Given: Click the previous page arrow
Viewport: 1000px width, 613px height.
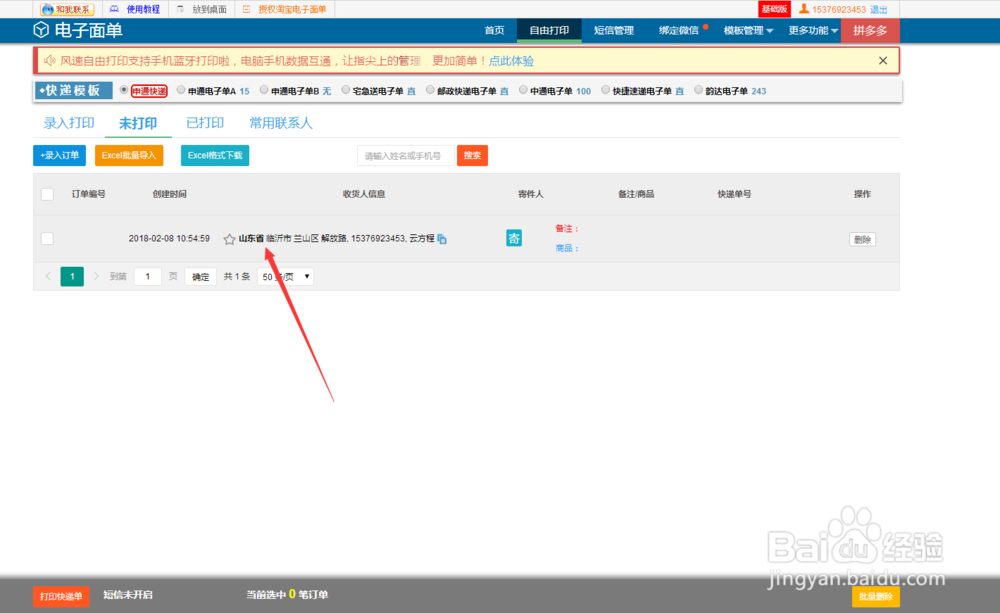Looking at the screenshot, I should click(48, 276).
